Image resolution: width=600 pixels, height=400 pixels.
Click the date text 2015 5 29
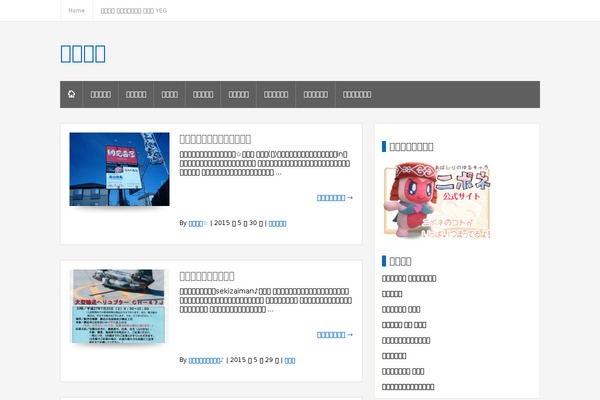click(x=254, y=360)
